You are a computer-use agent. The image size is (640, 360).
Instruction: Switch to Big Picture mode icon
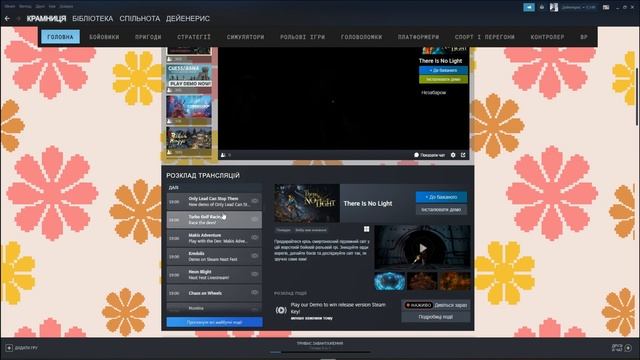[606, 7]
